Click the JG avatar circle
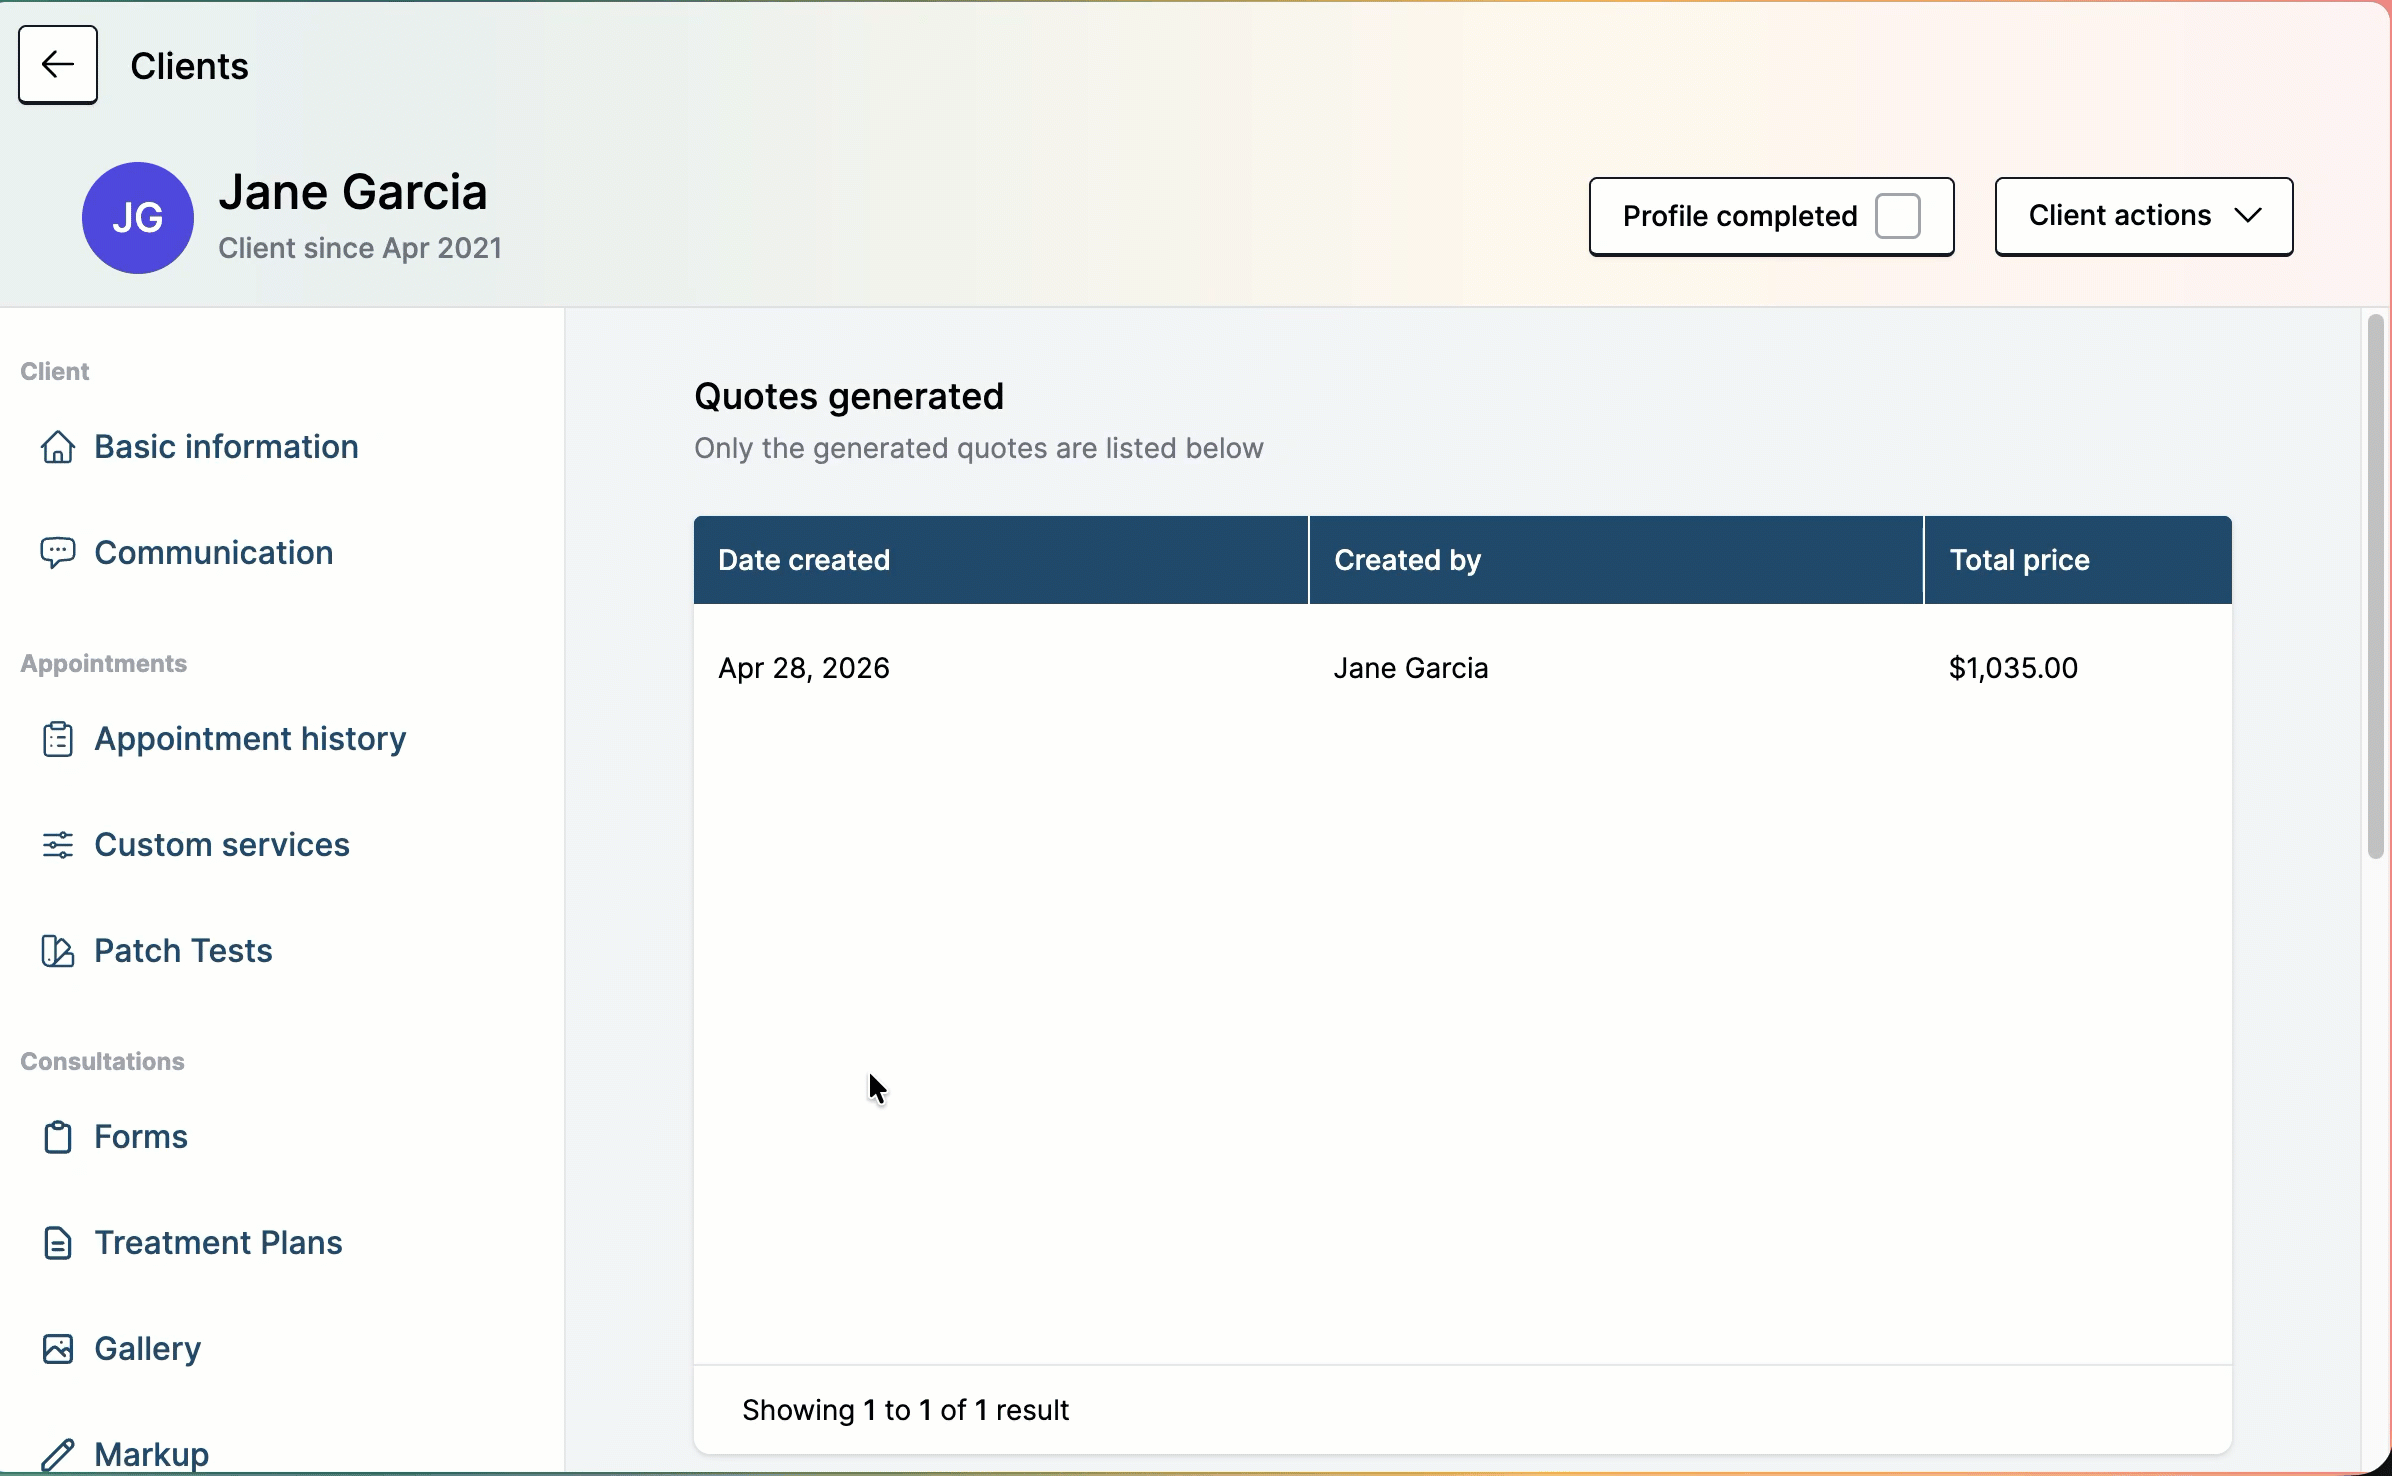Screen dimensions: 2392x1476 click(138, 218)
